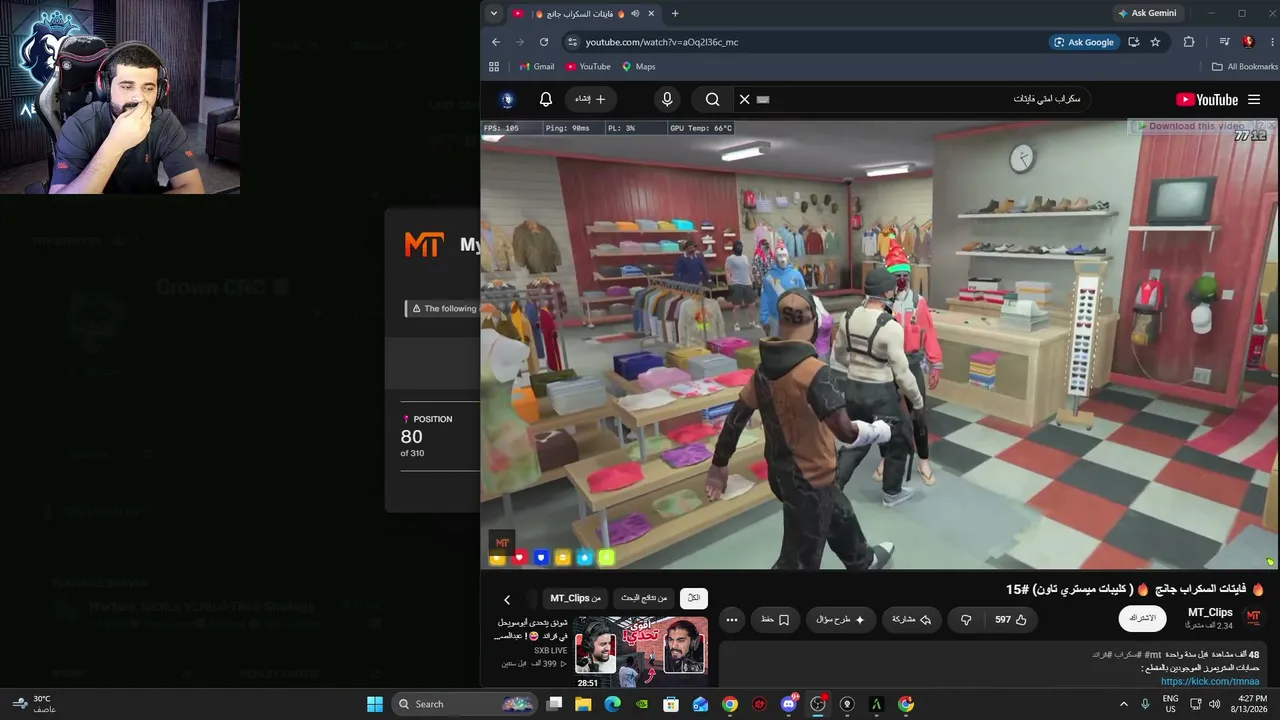The image size is (1280, 720).
Task: Open the YouTube bookmark
Action: click(588, 67)
